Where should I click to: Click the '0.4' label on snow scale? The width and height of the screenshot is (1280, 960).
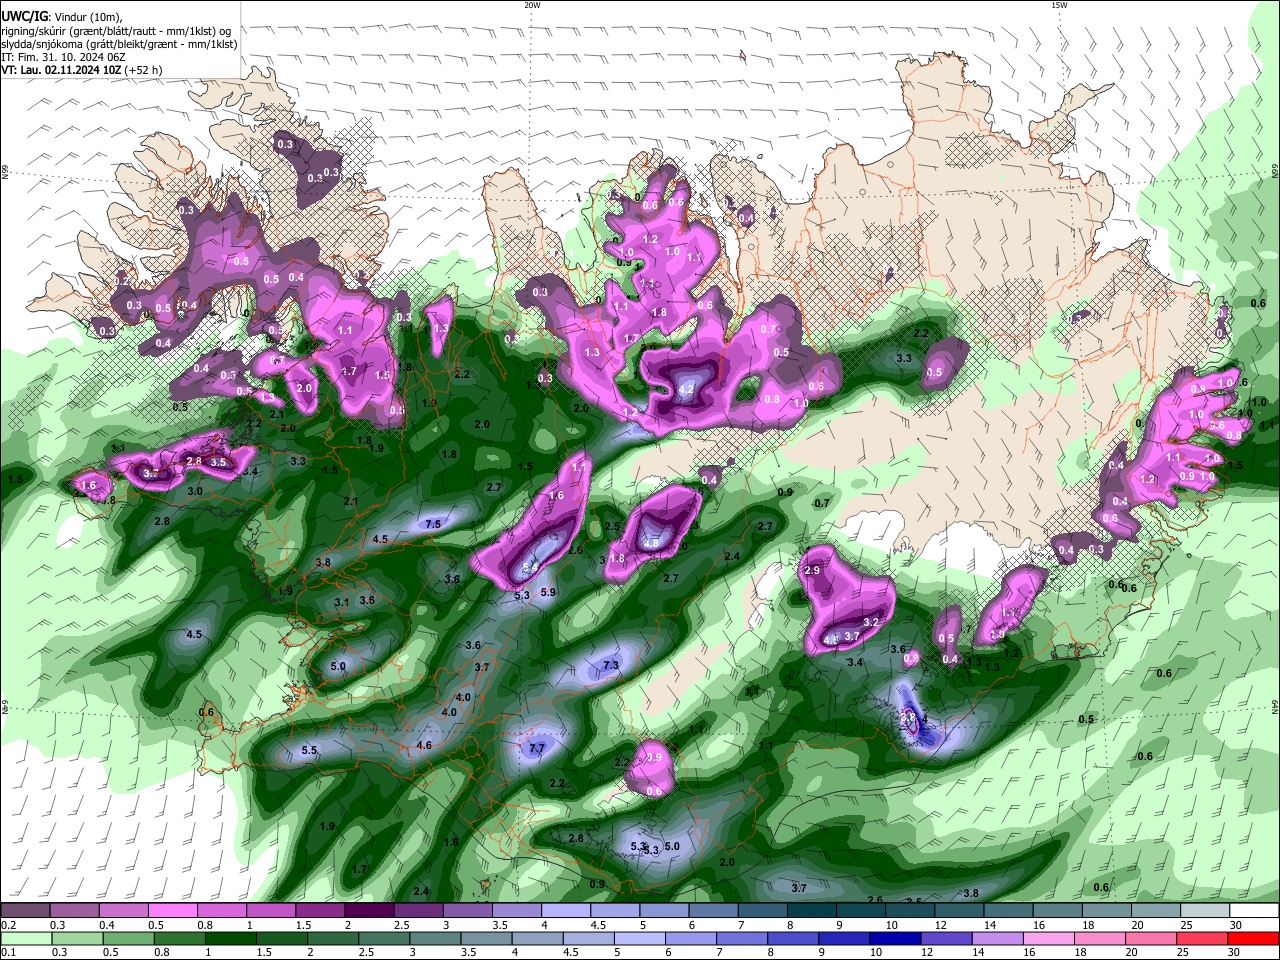[x=107, y=925]
